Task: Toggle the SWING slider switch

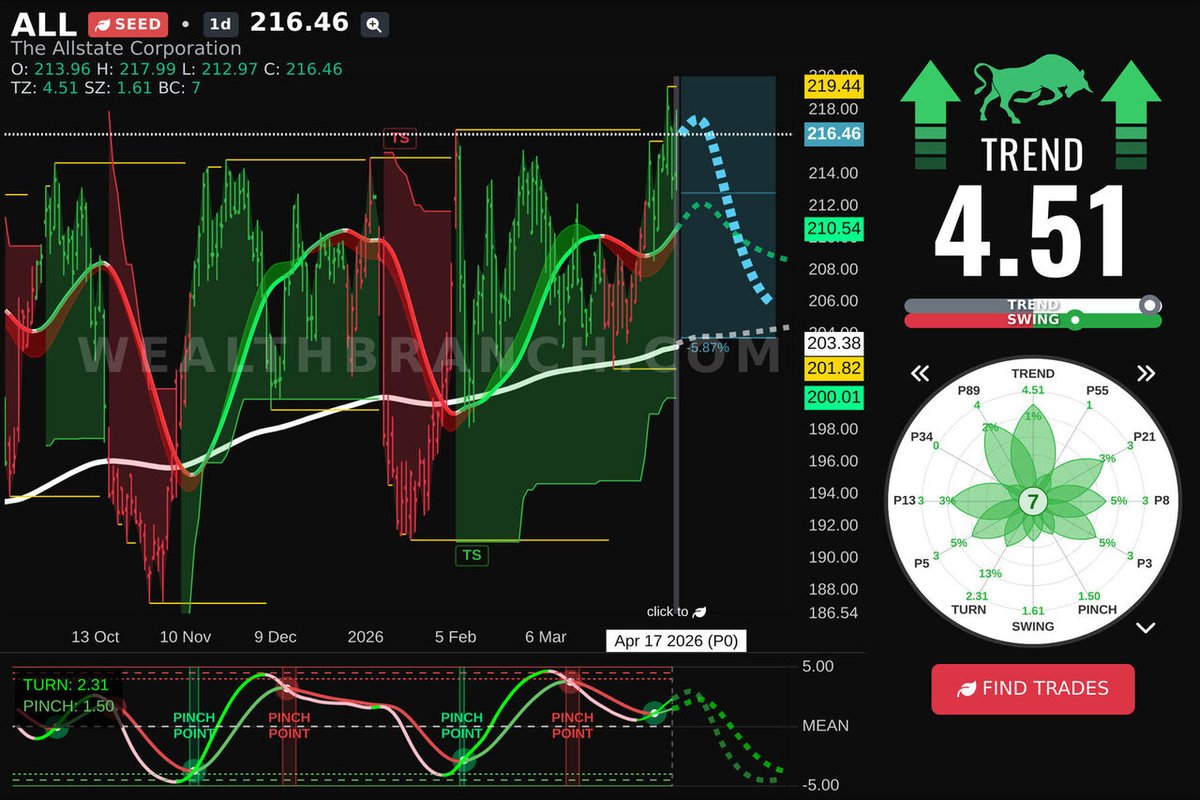Action: pyautogui.click(x=1075, y=321)
